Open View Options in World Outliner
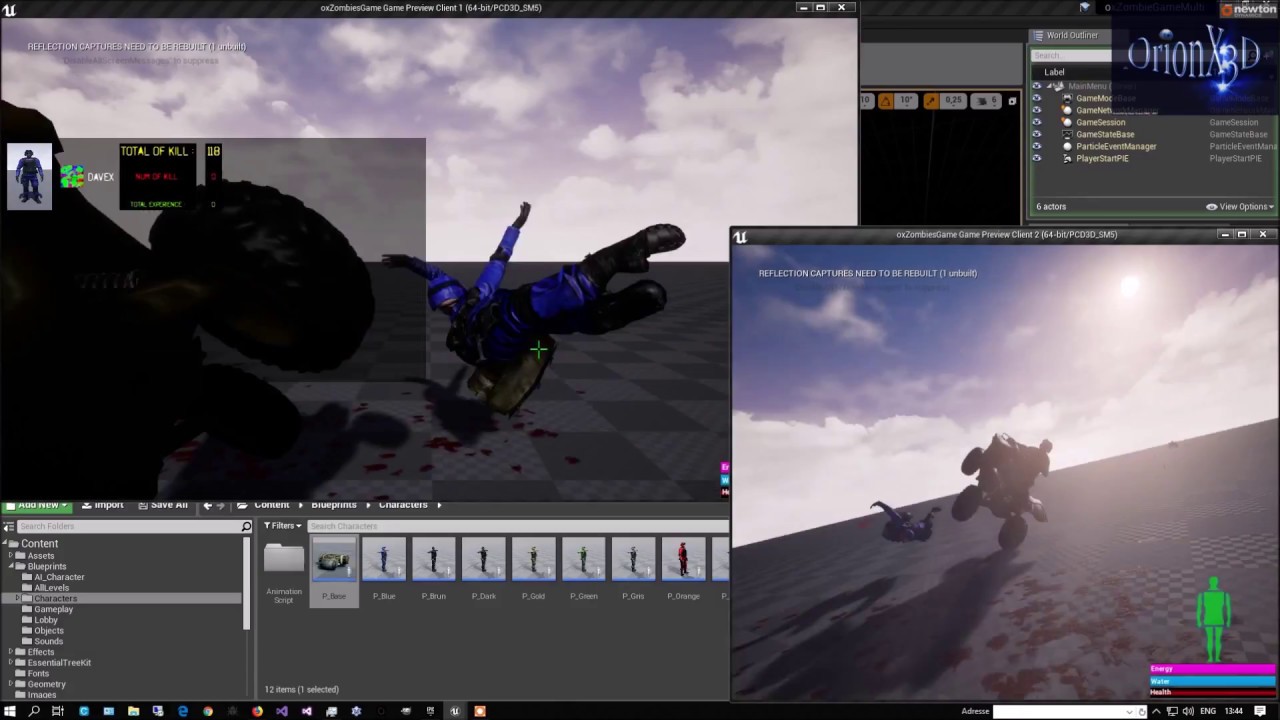Screen dimensions: 1280x720 pyautogui.click(x=1240, y=206)
